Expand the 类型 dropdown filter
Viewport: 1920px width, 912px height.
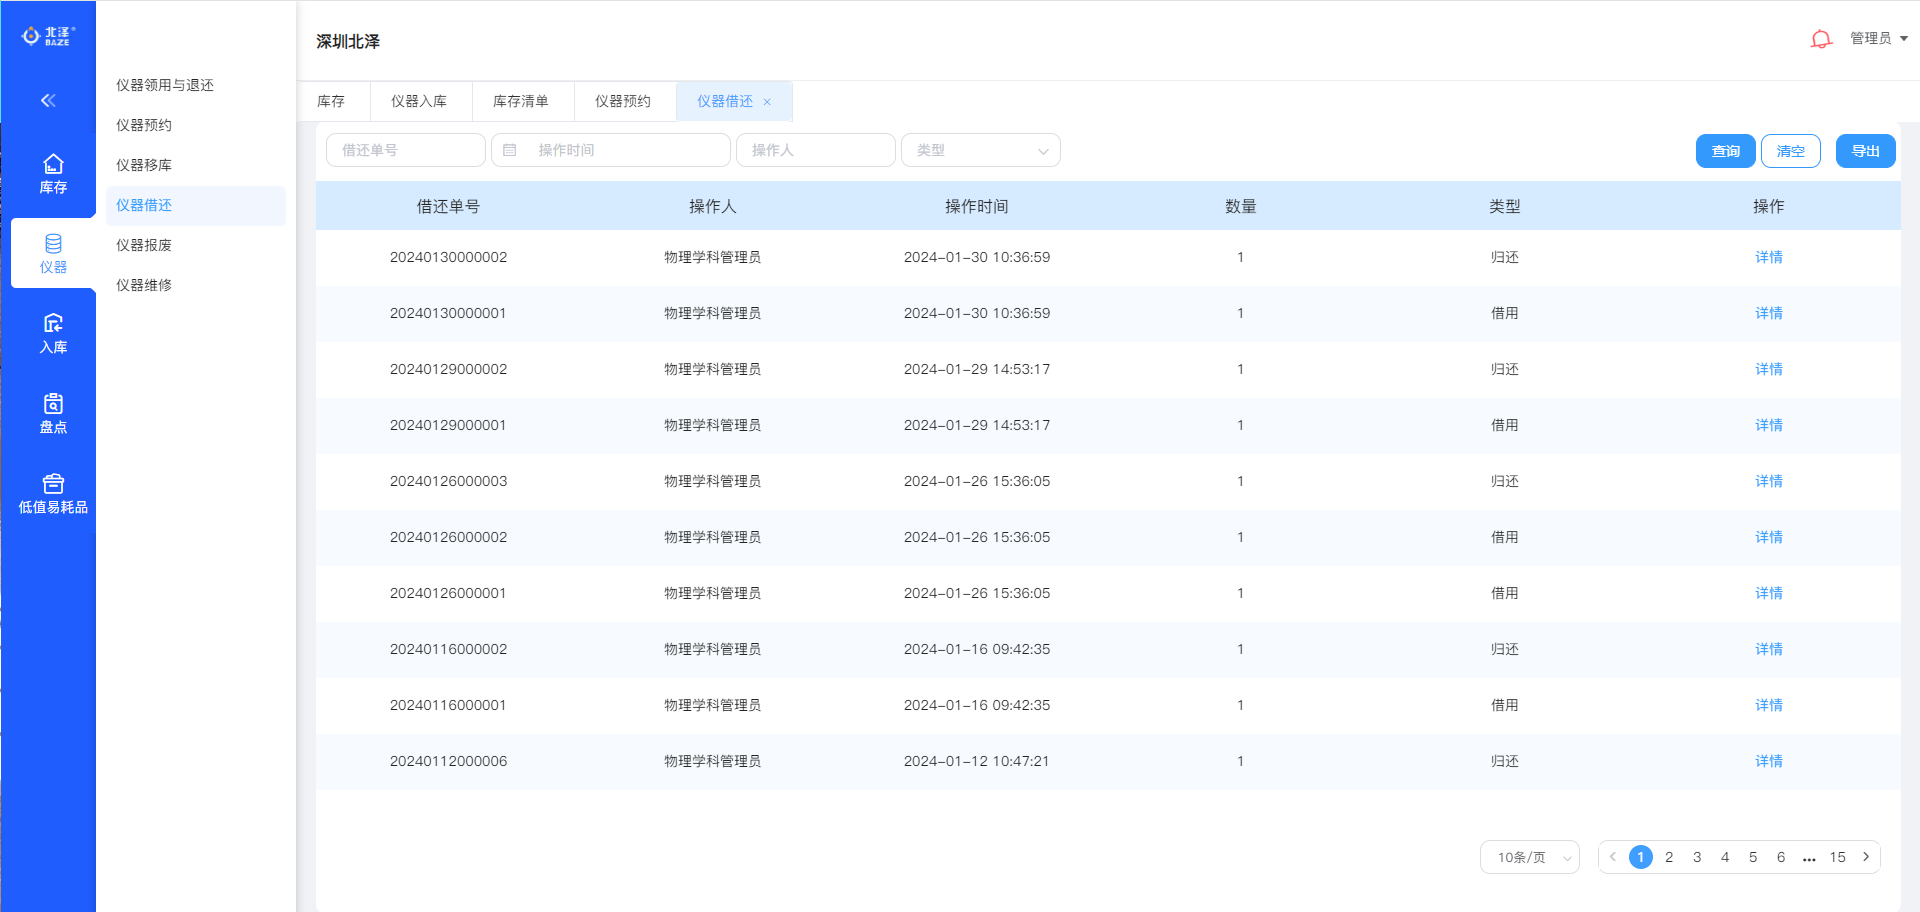(980, 150)
